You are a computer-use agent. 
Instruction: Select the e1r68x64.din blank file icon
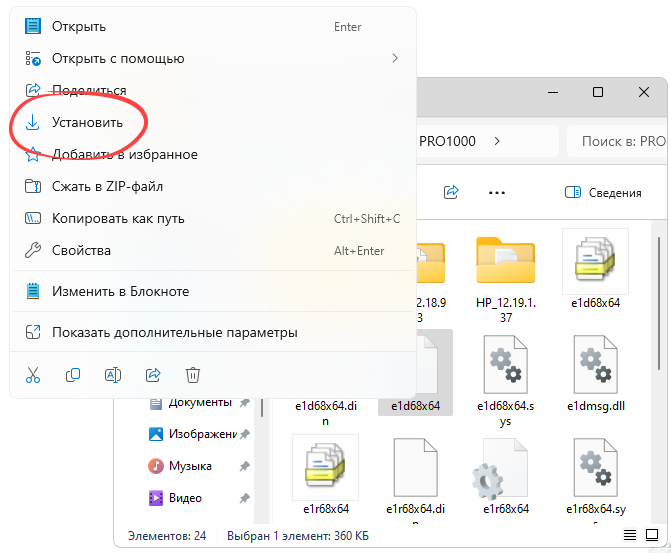pos(415,467)
